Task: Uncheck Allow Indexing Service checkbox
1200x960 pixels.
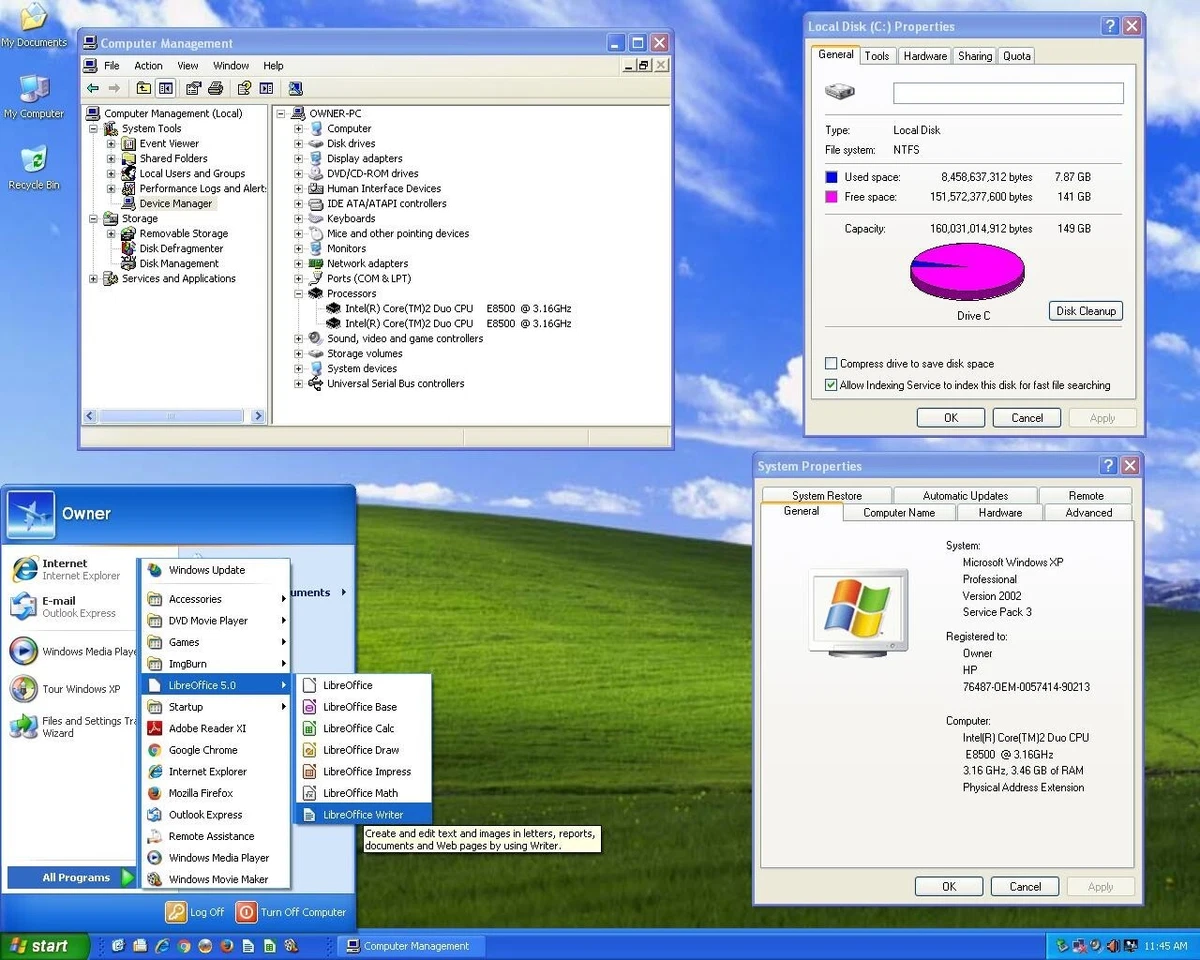Action: 832,385
